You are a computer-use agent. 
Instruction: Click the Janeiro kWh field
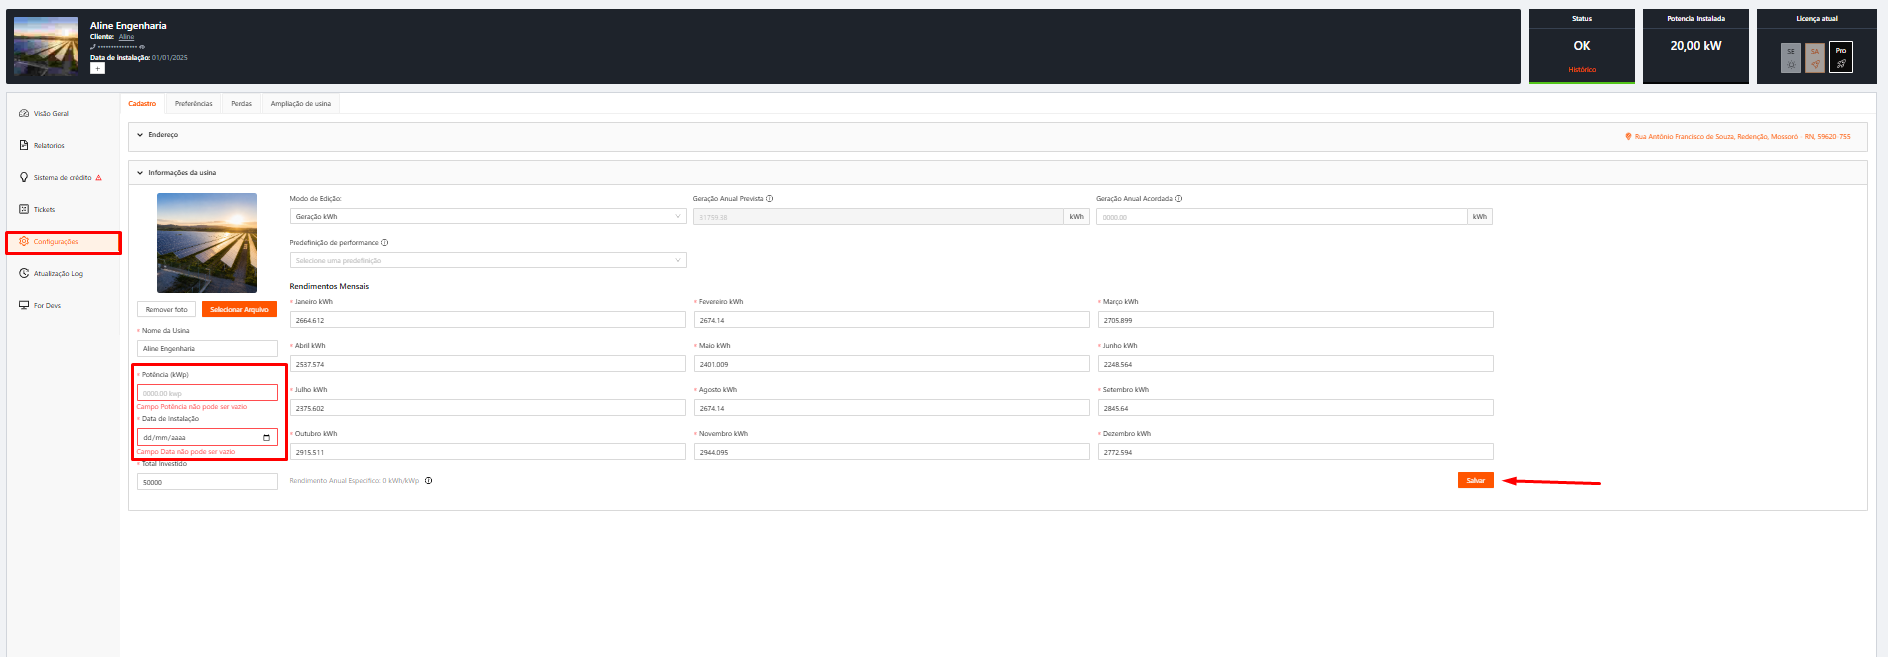[x=488, y=320]
